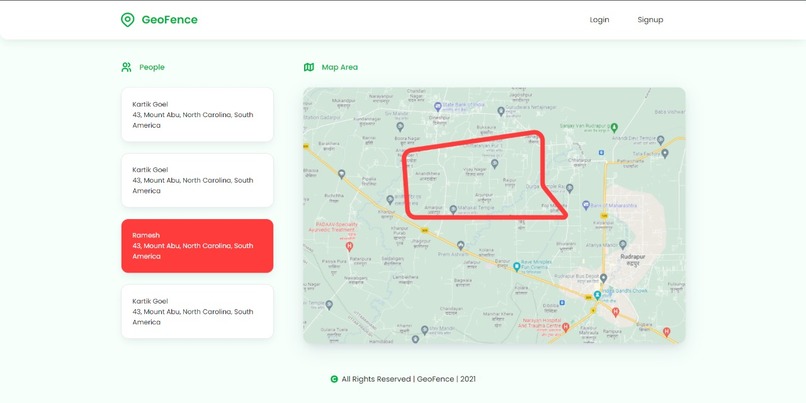Click the Rave Miniplex Fun Cinema pin
The height and width of the screenshot is (403, 806).
(x=517, y=266)
